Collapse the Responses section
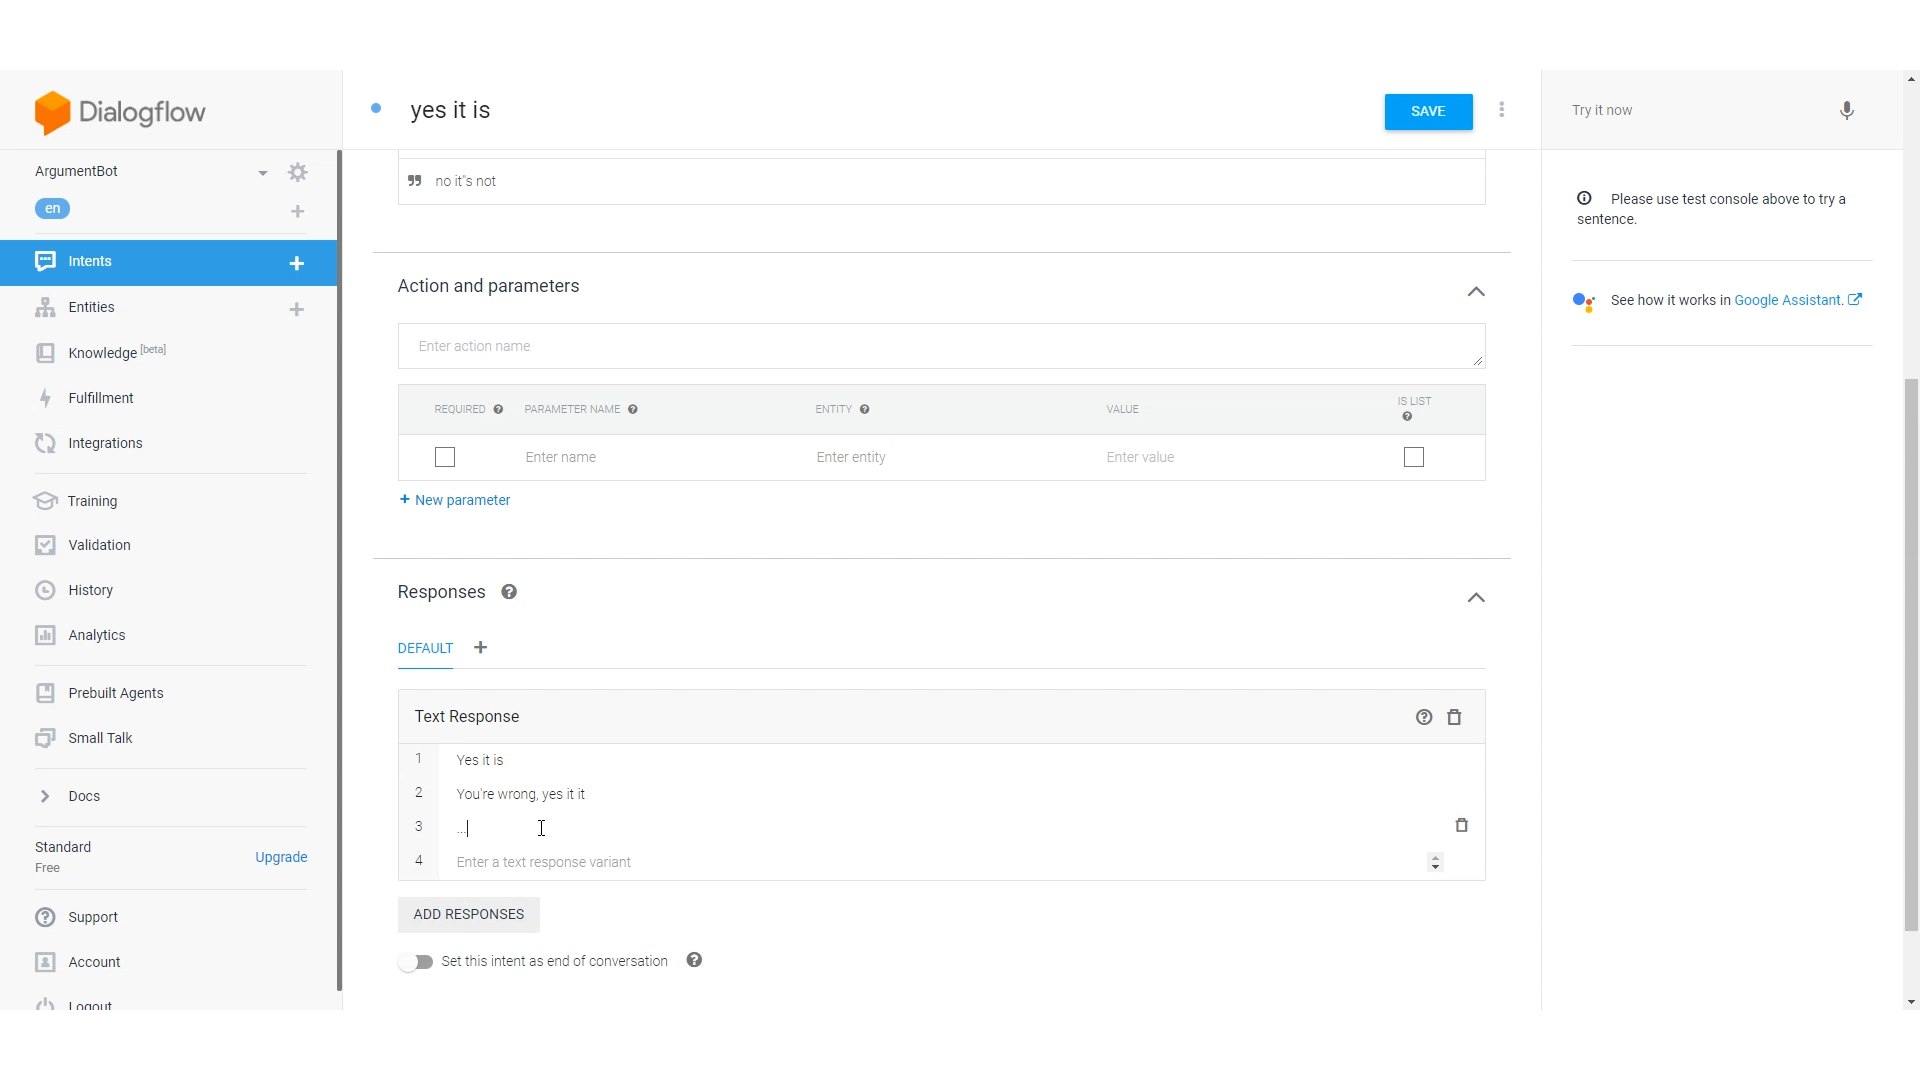 pos(1475,598)
